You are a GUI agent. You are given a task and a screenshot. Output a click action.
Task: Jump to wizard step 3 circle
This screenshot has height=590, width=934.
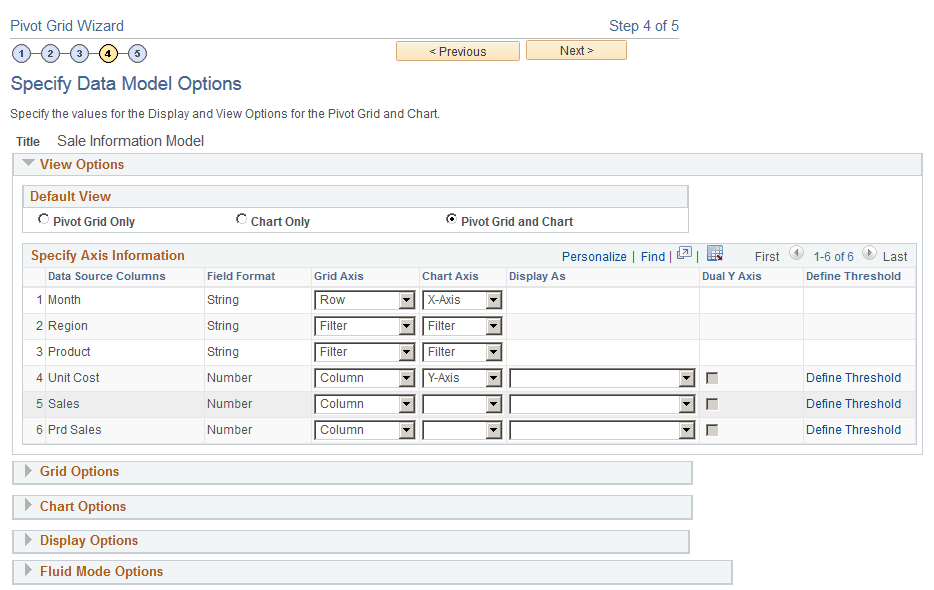click(79, 53)
